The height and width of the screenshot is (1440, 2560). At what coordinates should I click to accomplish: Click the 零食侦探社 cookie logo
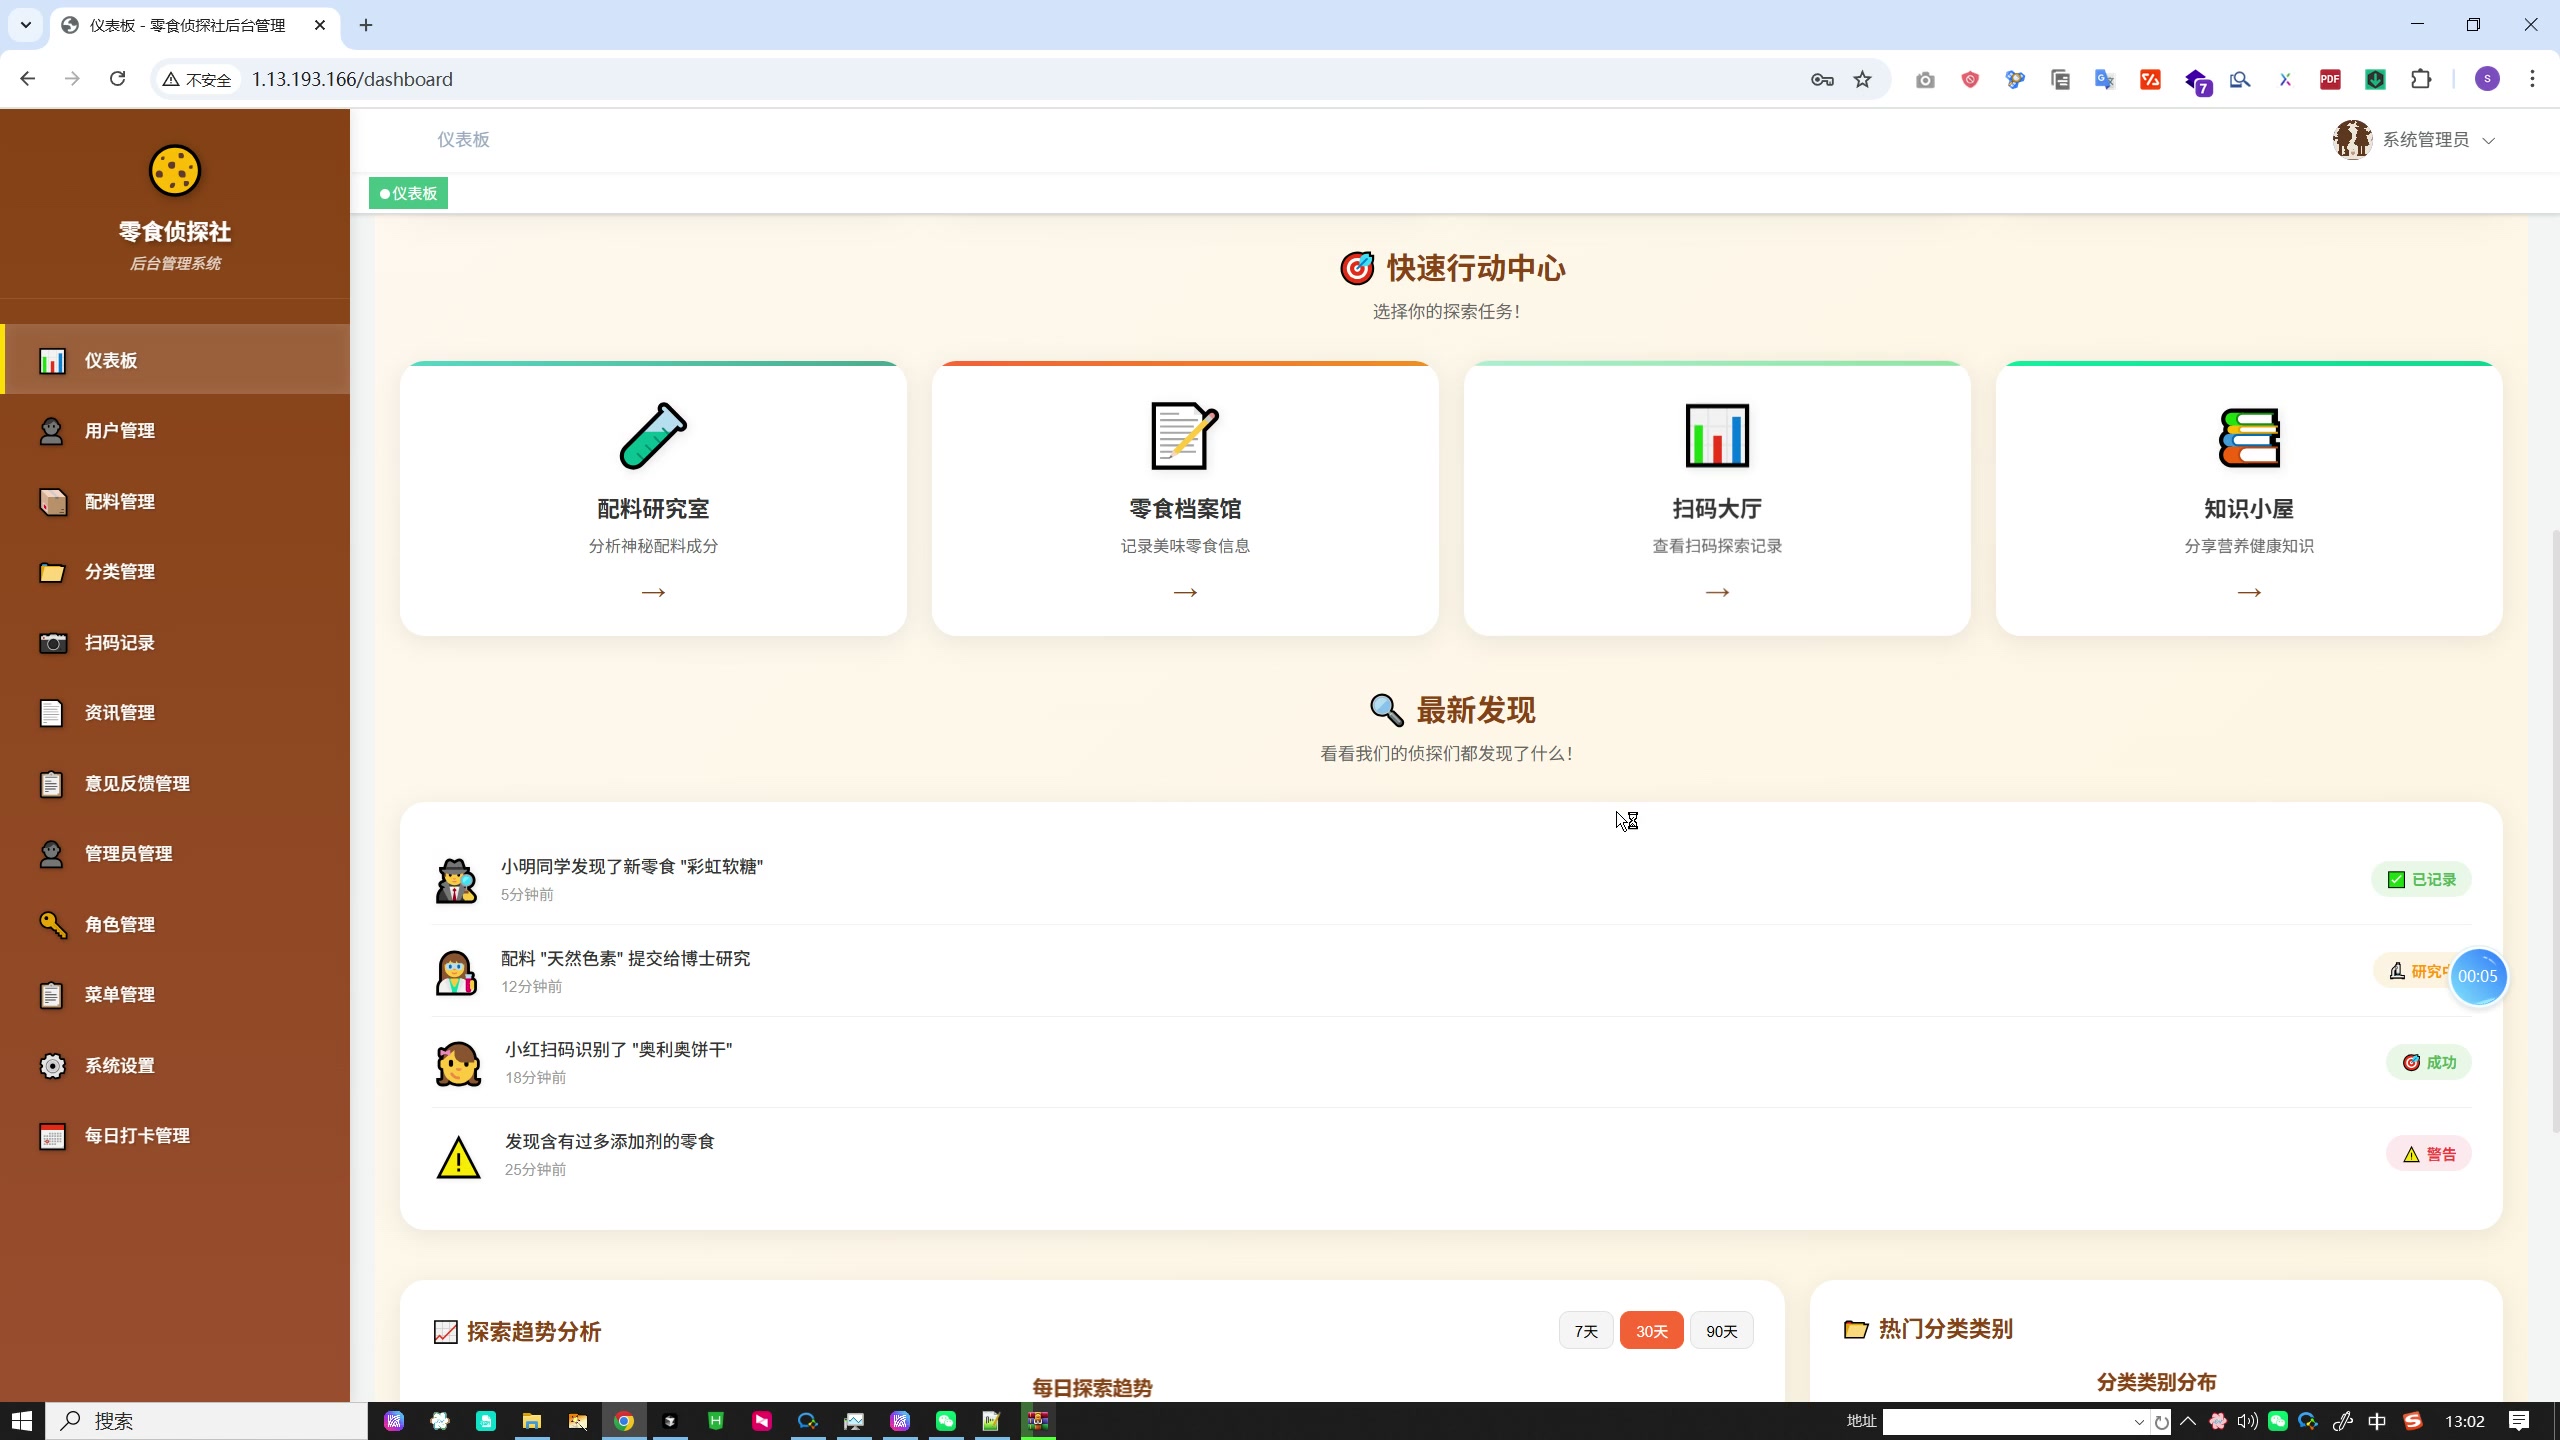(x=174, y=171)
